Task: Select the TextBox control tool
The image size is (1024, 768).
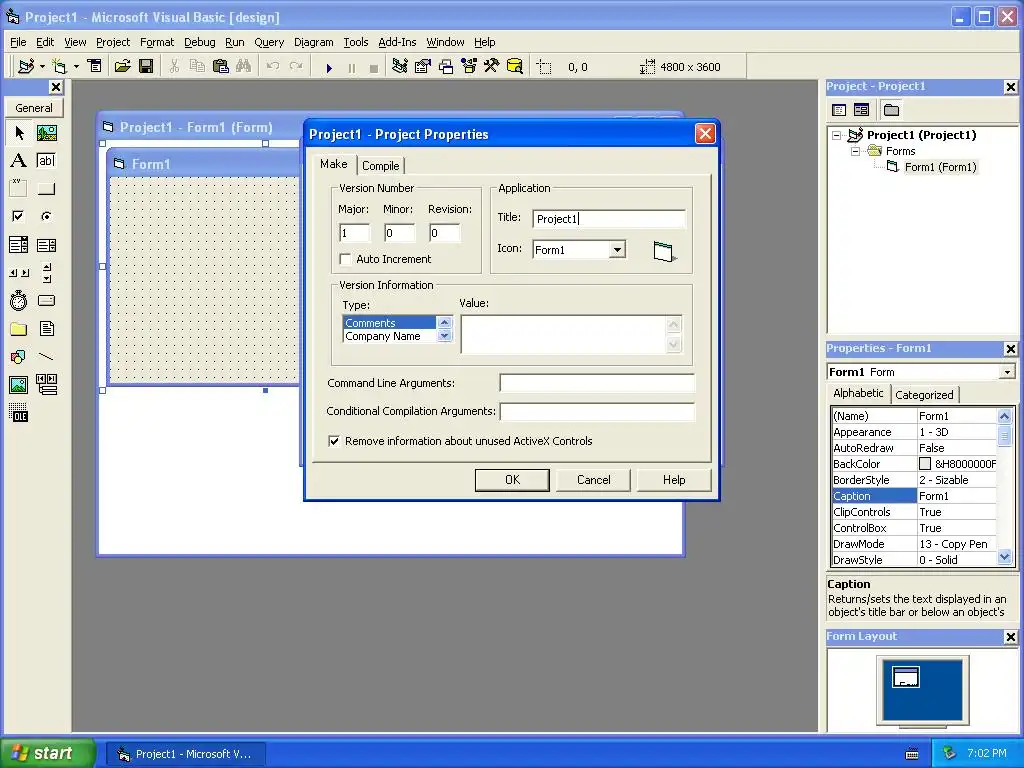Action: pyautogui.click(x=46, y=161)
